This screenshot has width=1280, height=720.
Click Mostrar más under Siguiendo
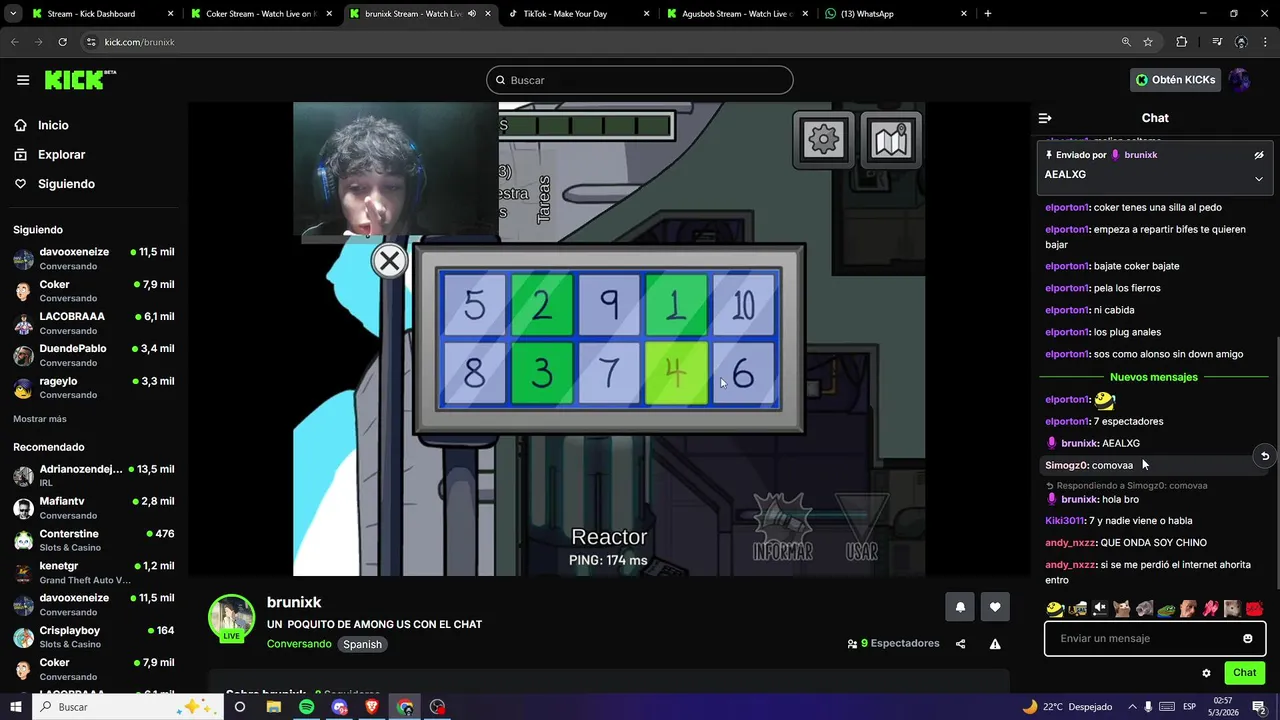40,419
